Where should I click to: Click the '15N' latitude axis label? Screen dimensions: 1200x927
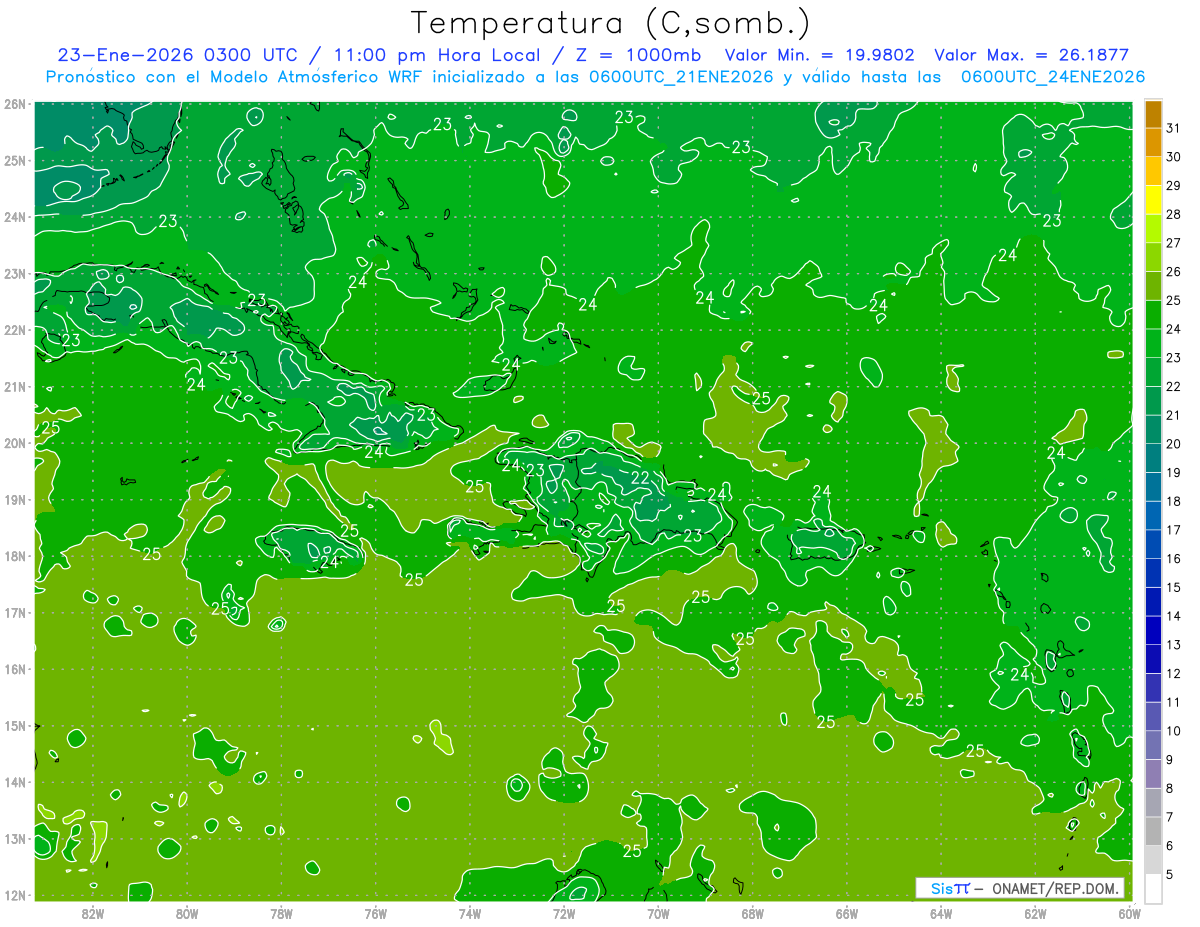[x=14, y=726]
